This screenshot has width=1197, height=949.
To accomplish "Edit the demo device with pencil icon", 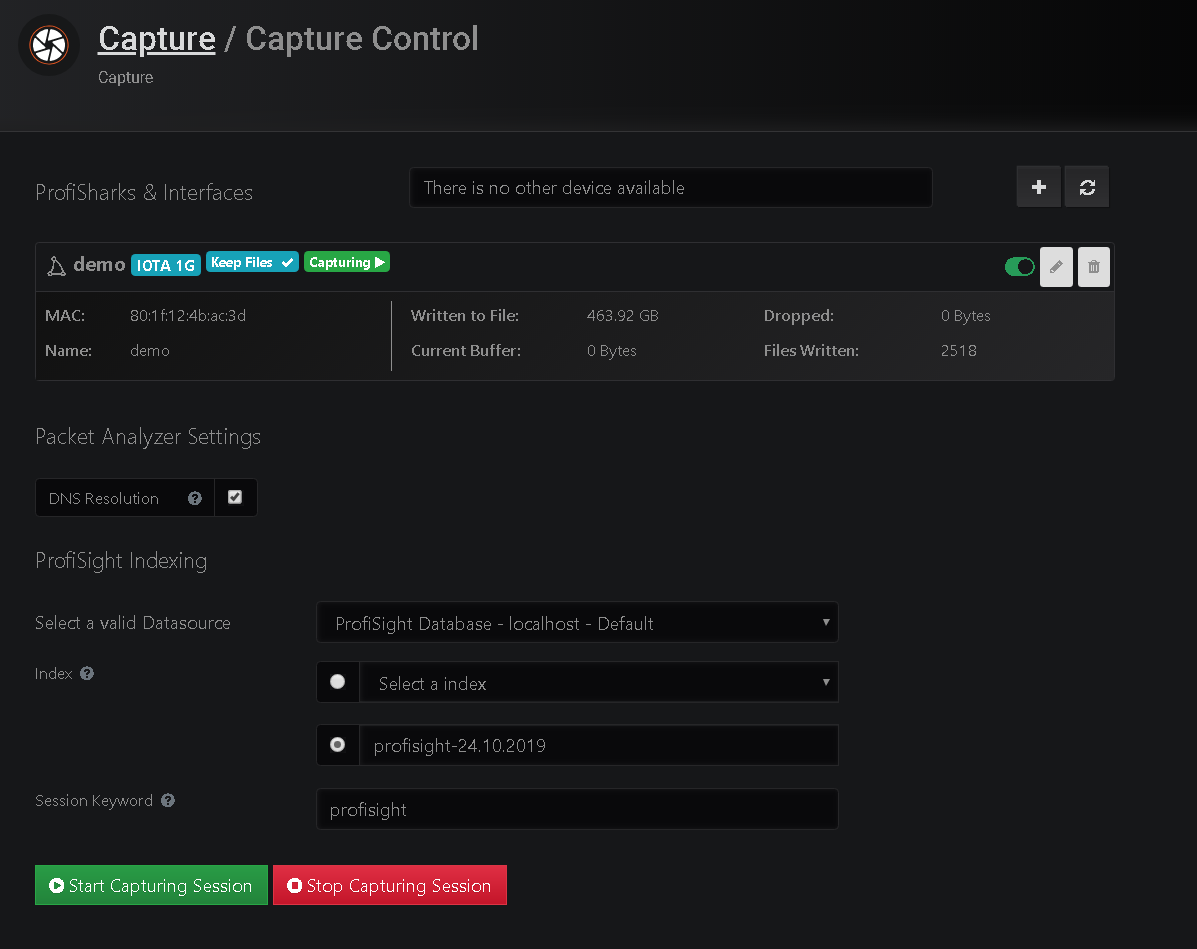I will pyautogui.click(x=1057, y=266).
